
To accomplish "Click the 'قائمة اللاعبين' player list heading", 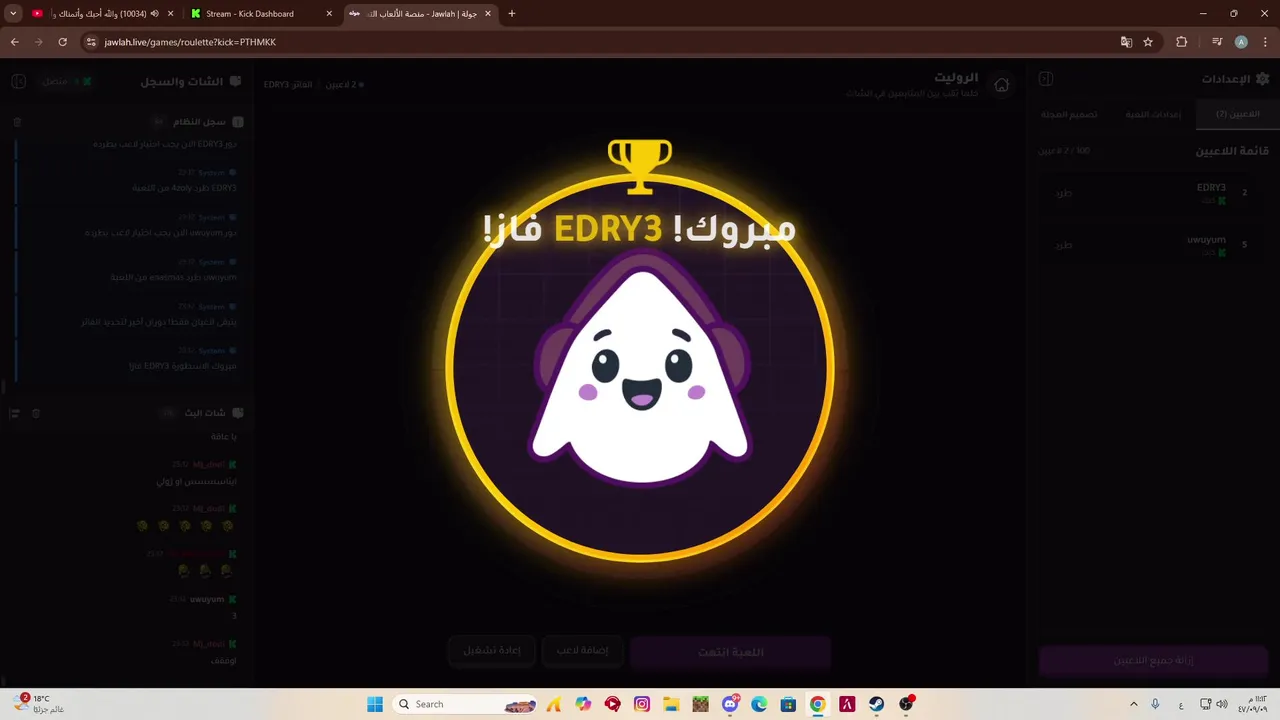I will [x=1232, y=151].
